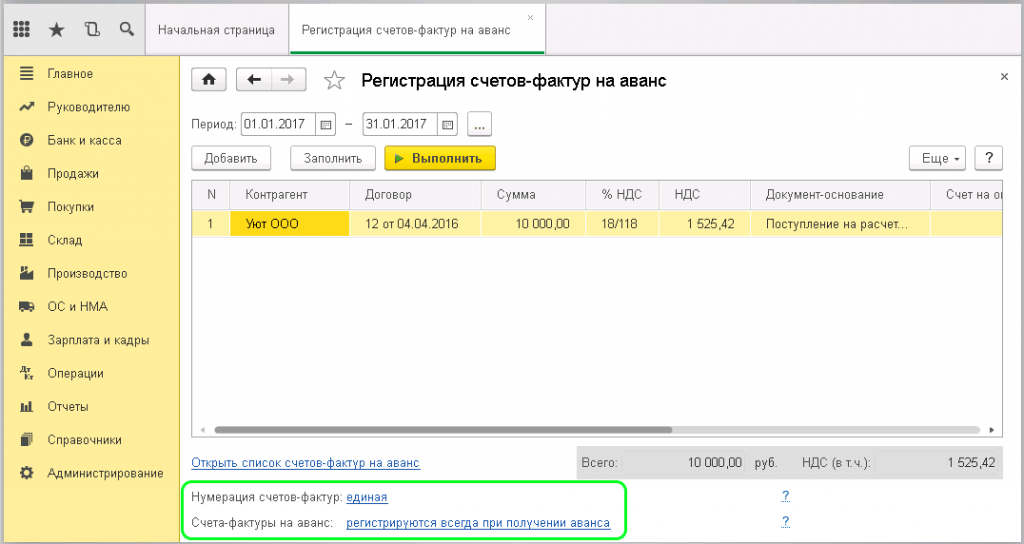This screenshot has width=1024, height=544.
Task: Click the search magnifier icon
Action: point(126,30)
